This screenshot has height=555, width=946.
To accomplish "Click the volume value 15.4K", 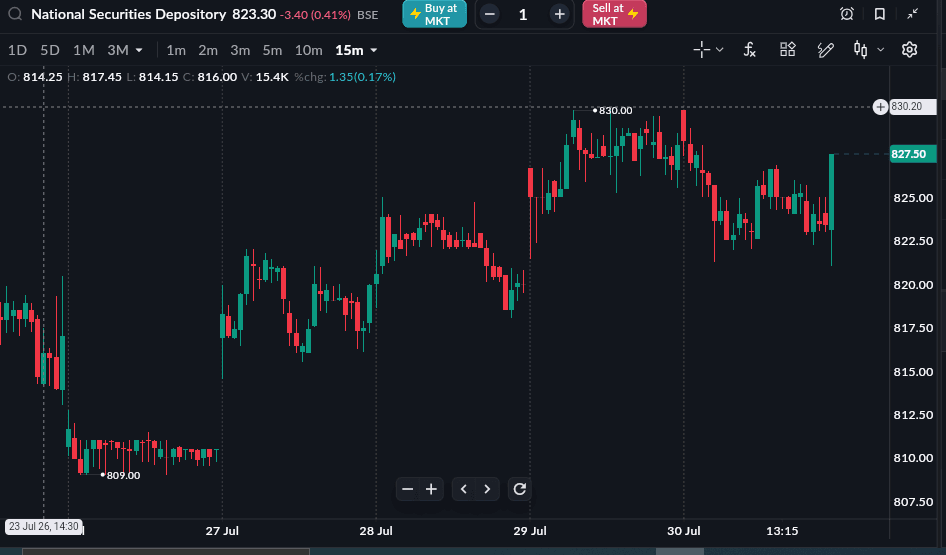I will coord(272,77).
